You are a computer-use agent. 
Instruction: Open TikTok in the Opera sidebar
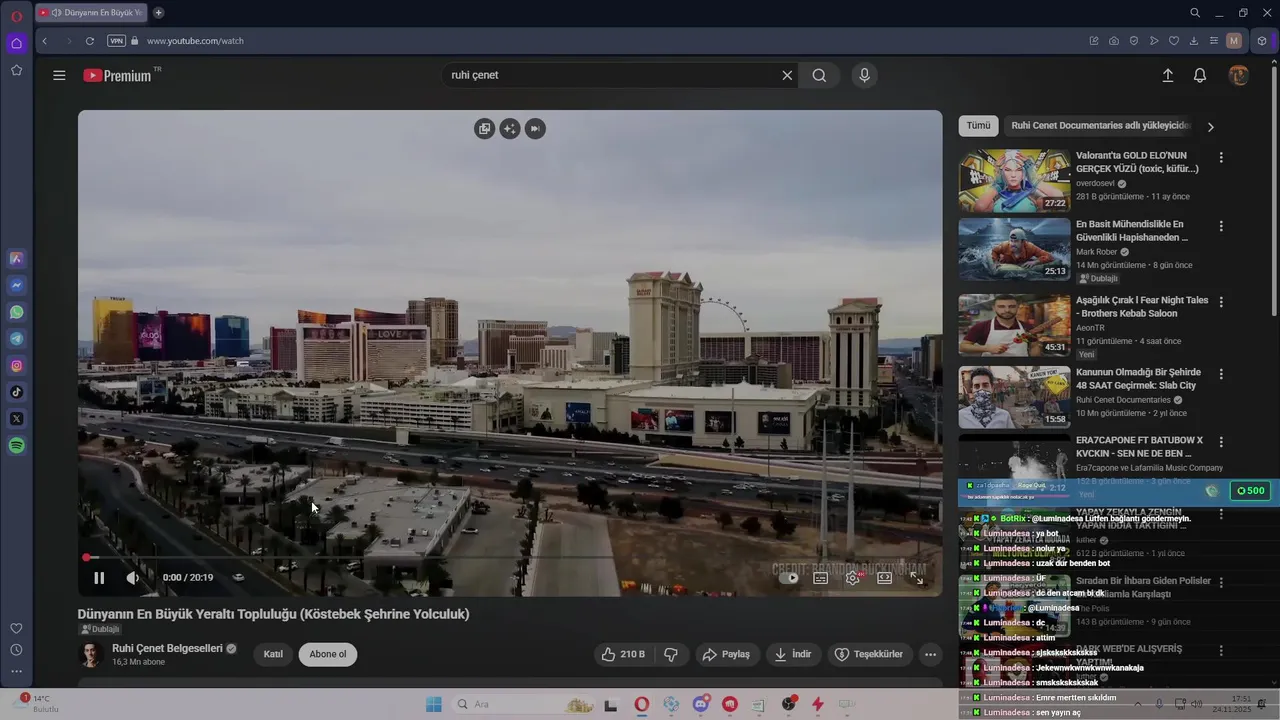coord(16,392)
